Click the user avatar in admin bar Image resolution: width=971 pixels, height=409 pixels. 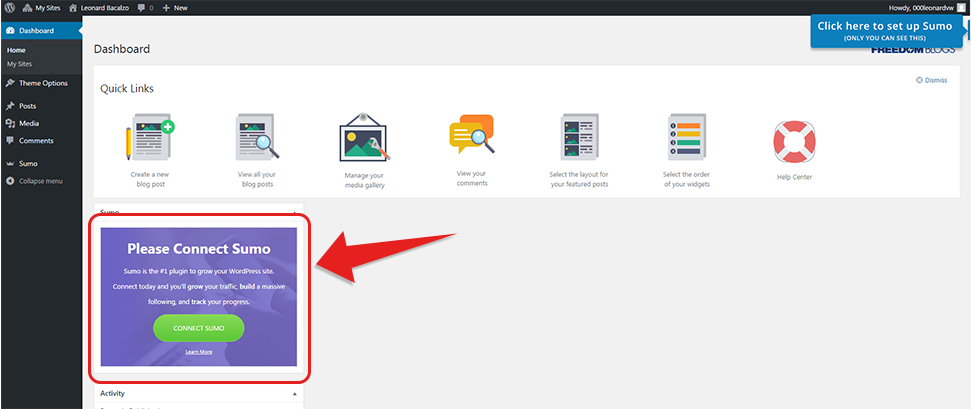961,8
